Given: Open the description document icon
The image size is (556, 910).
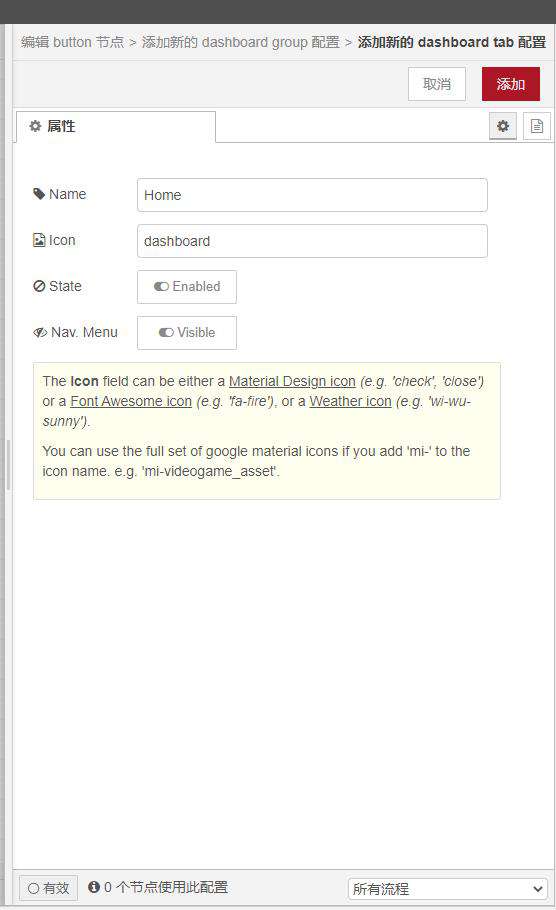Looking at the screenshot, I should point(537,126).
